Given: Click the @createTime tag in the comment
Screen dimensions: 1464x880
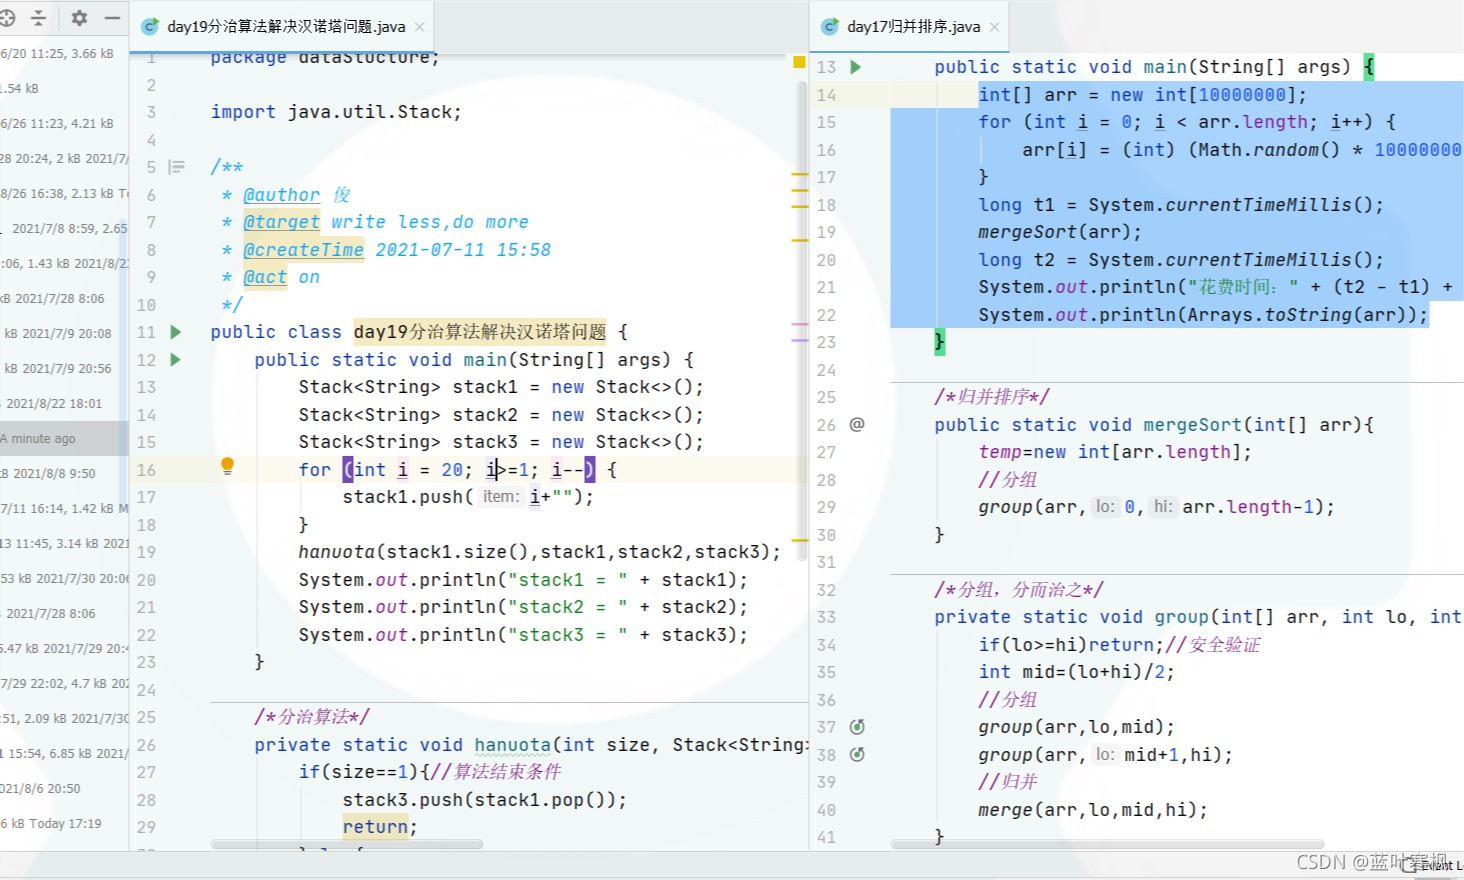Looking at the screenshot, I should click(x=303, y=250).
